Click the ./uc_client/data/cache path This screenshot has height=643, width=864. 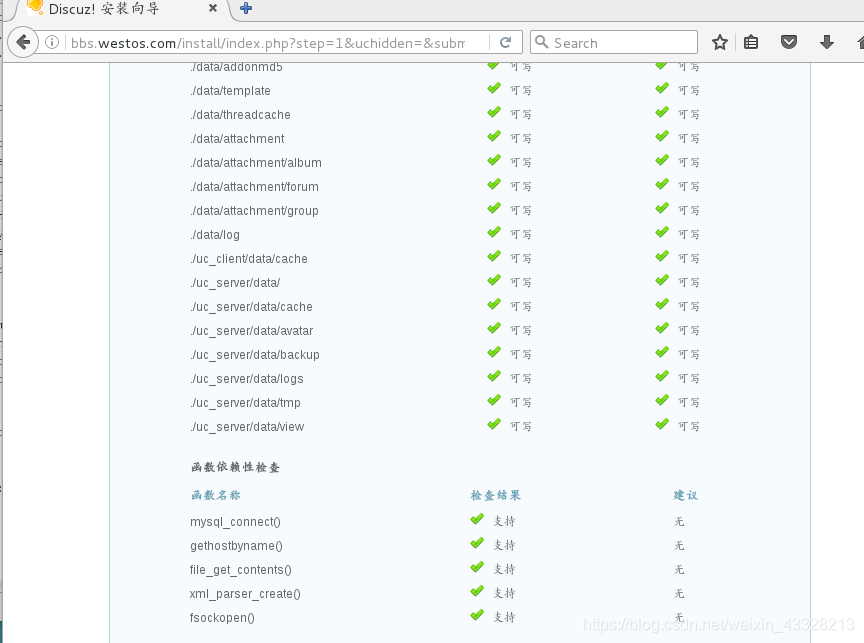(249, 259)
